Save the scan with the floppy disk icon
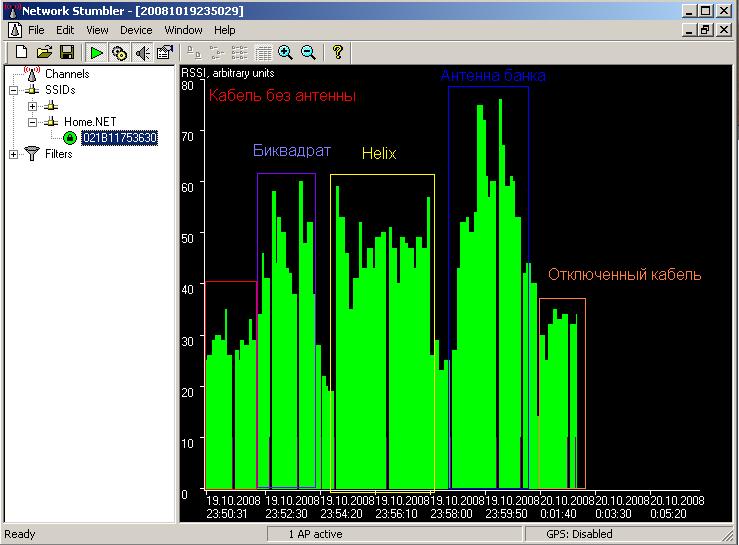739x545 pixels. [x=66, y=52]
